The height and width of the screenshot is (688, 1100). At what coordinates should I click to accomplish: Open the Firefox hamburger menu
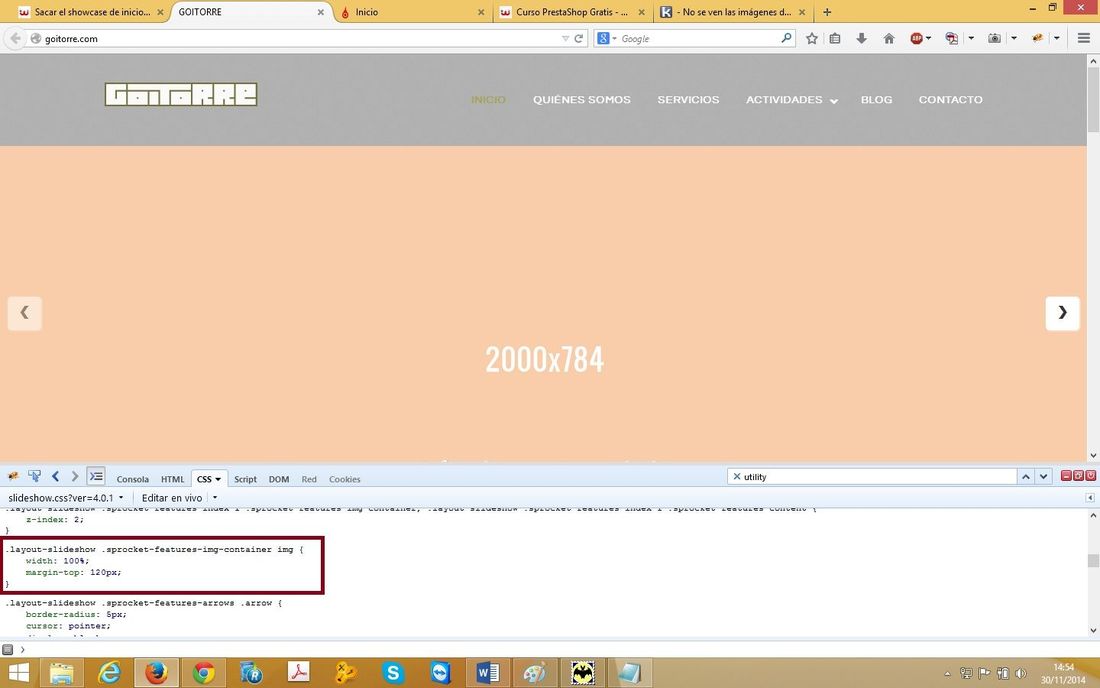click(x=1084, y=39)
